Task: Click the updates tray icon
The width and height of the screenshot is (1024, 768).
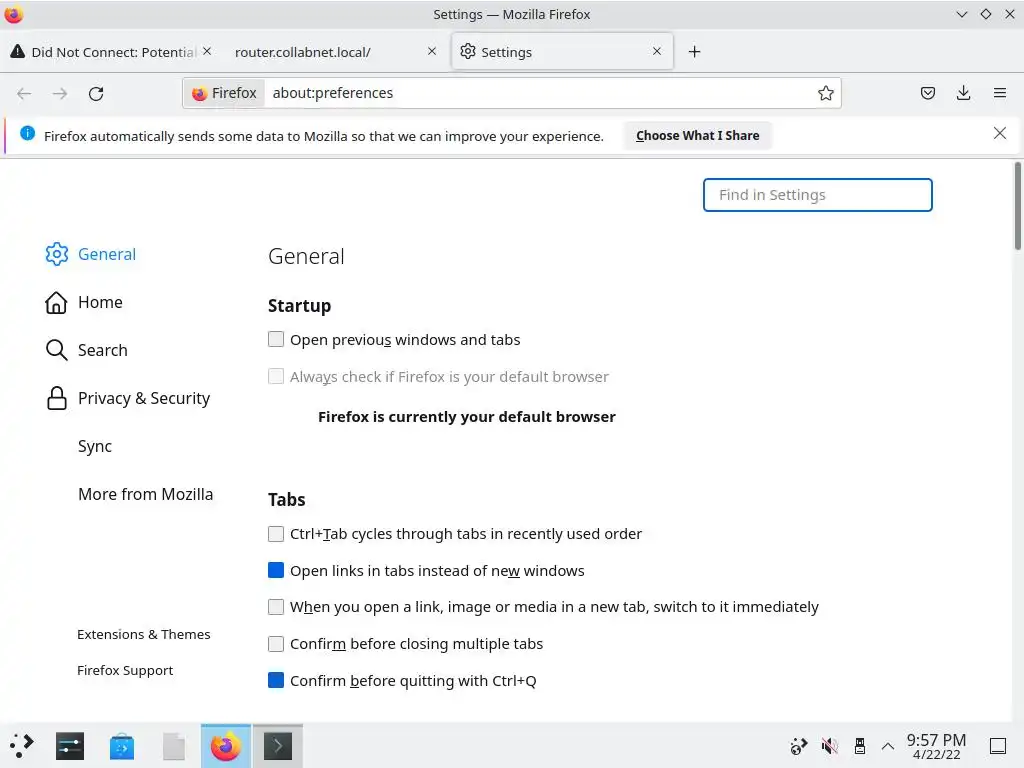Action: pos(798,746)
